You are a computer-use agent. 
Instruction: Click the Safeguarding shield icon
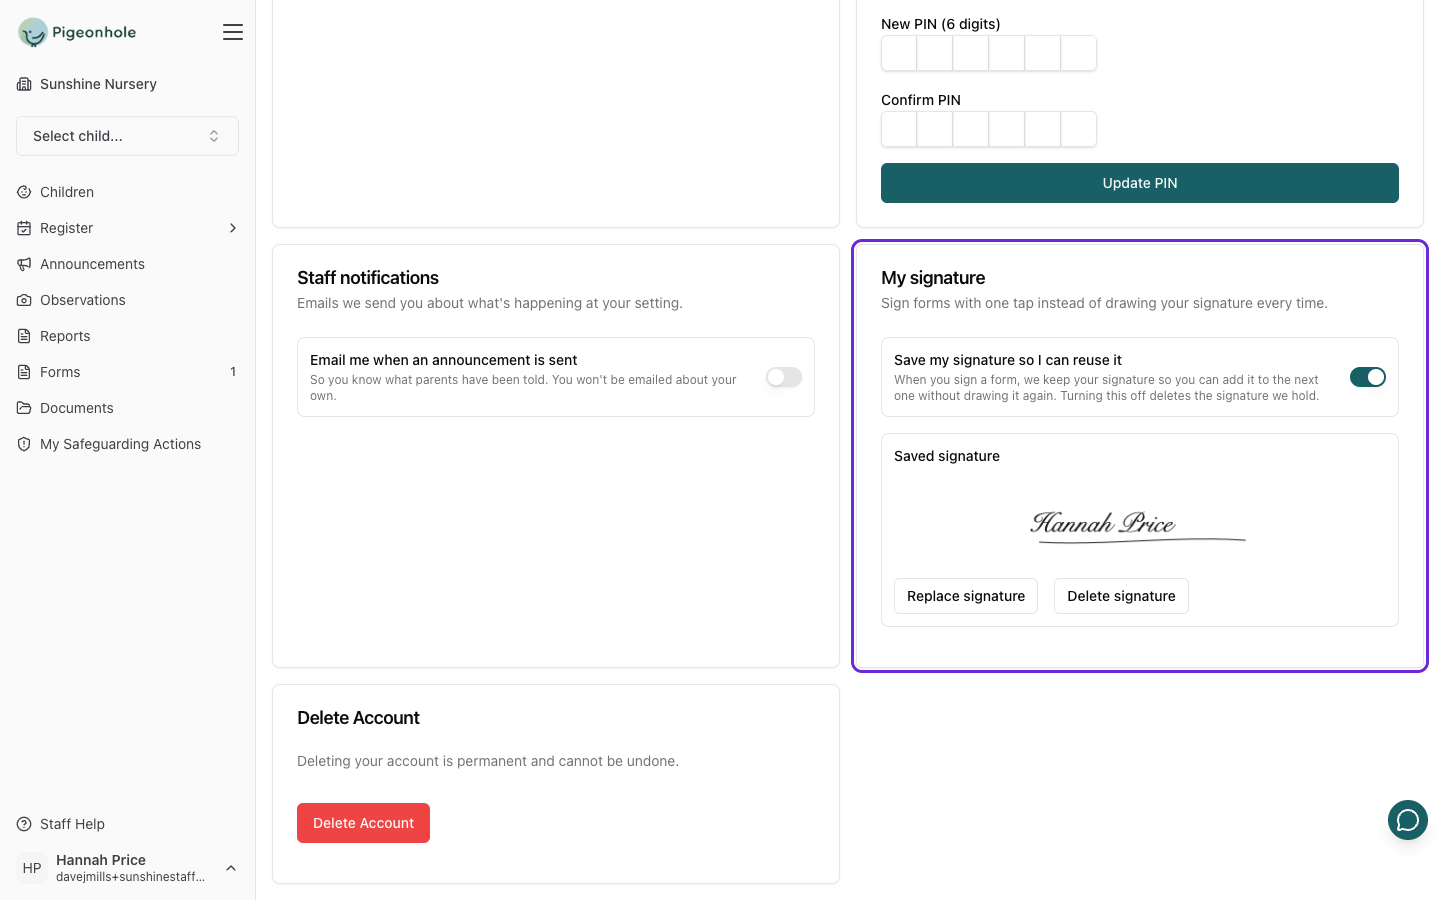pyautogui.click(x=24, y=444)
